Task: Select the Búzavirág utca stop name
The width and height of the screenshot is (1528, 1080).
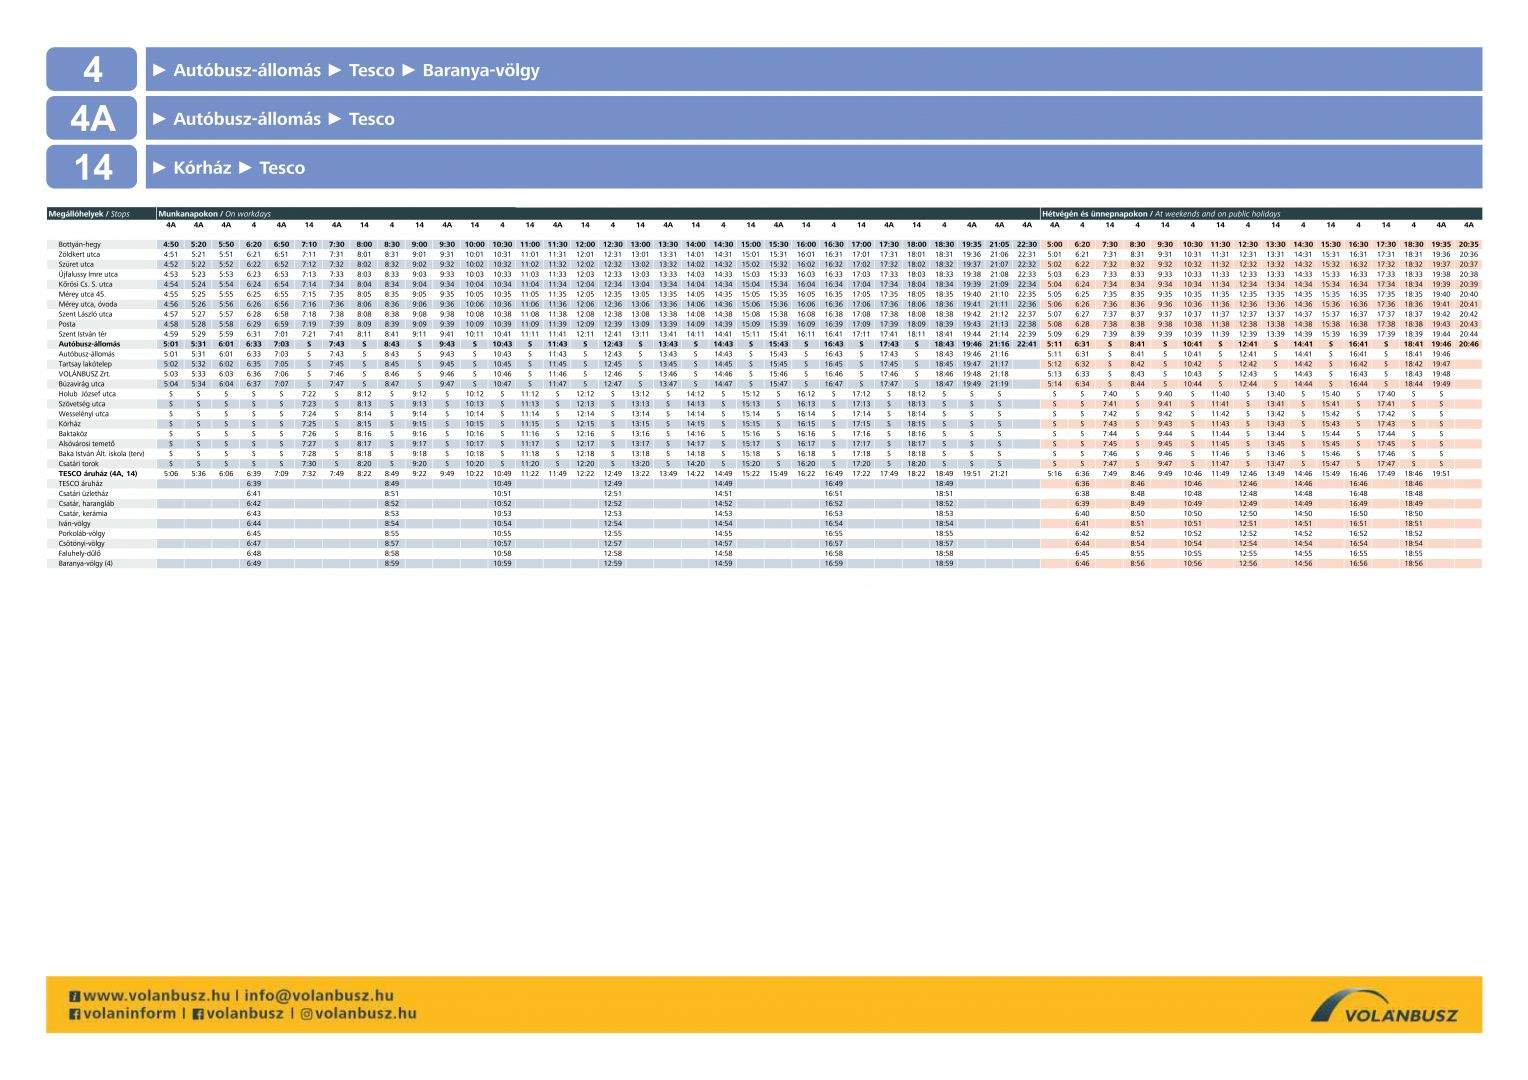Action: 81,384
